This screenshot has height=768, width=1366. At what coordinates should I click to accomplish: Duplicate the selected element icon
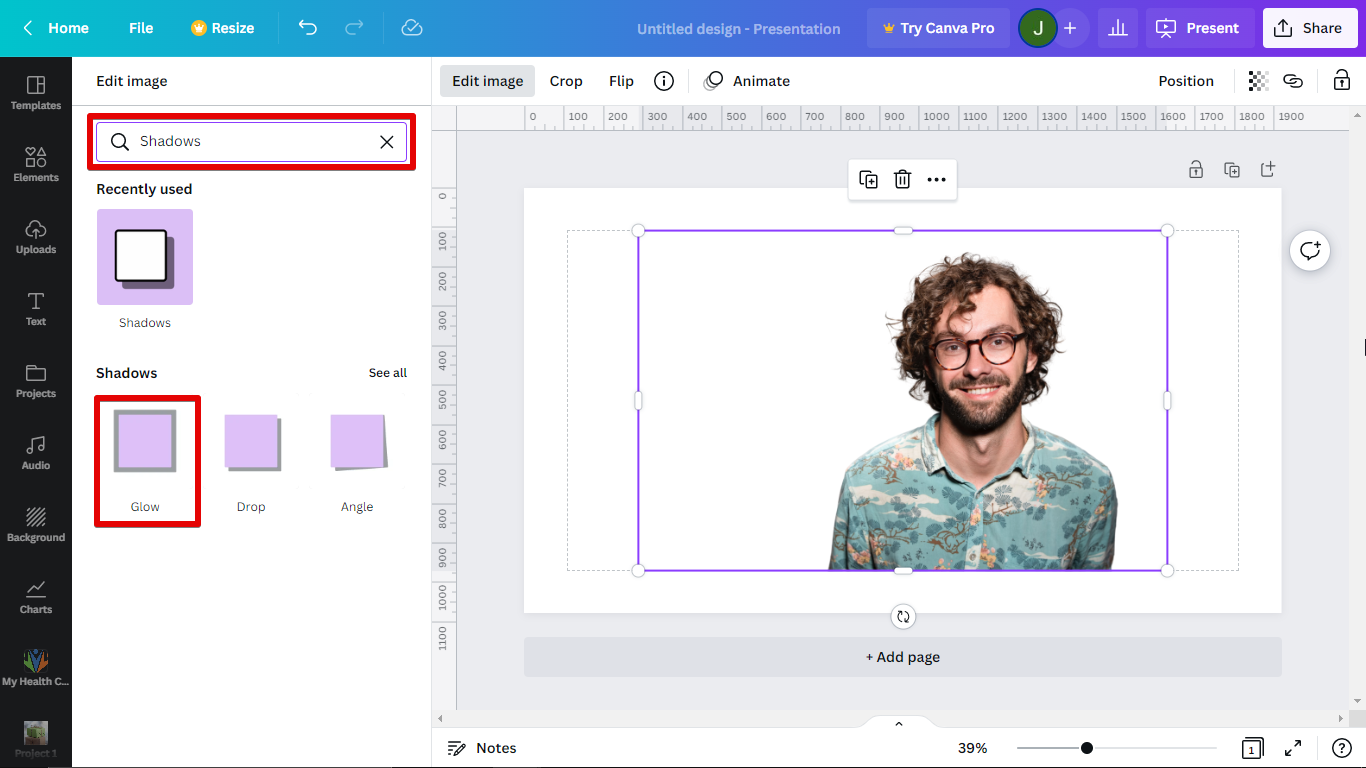868,180
